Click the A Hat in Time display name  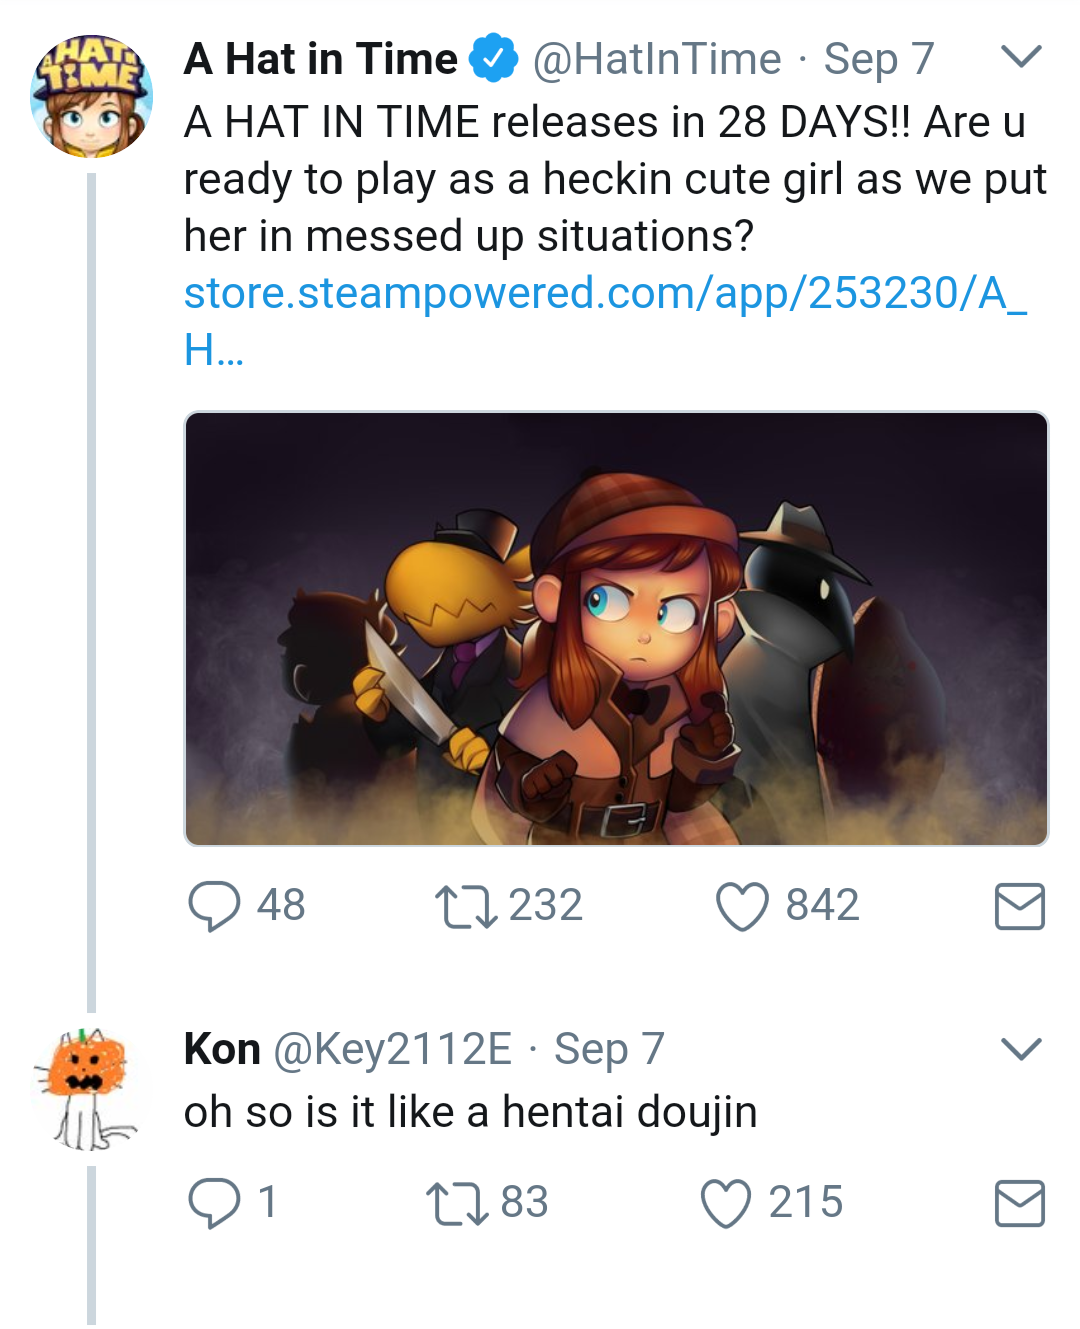(320, 59)
